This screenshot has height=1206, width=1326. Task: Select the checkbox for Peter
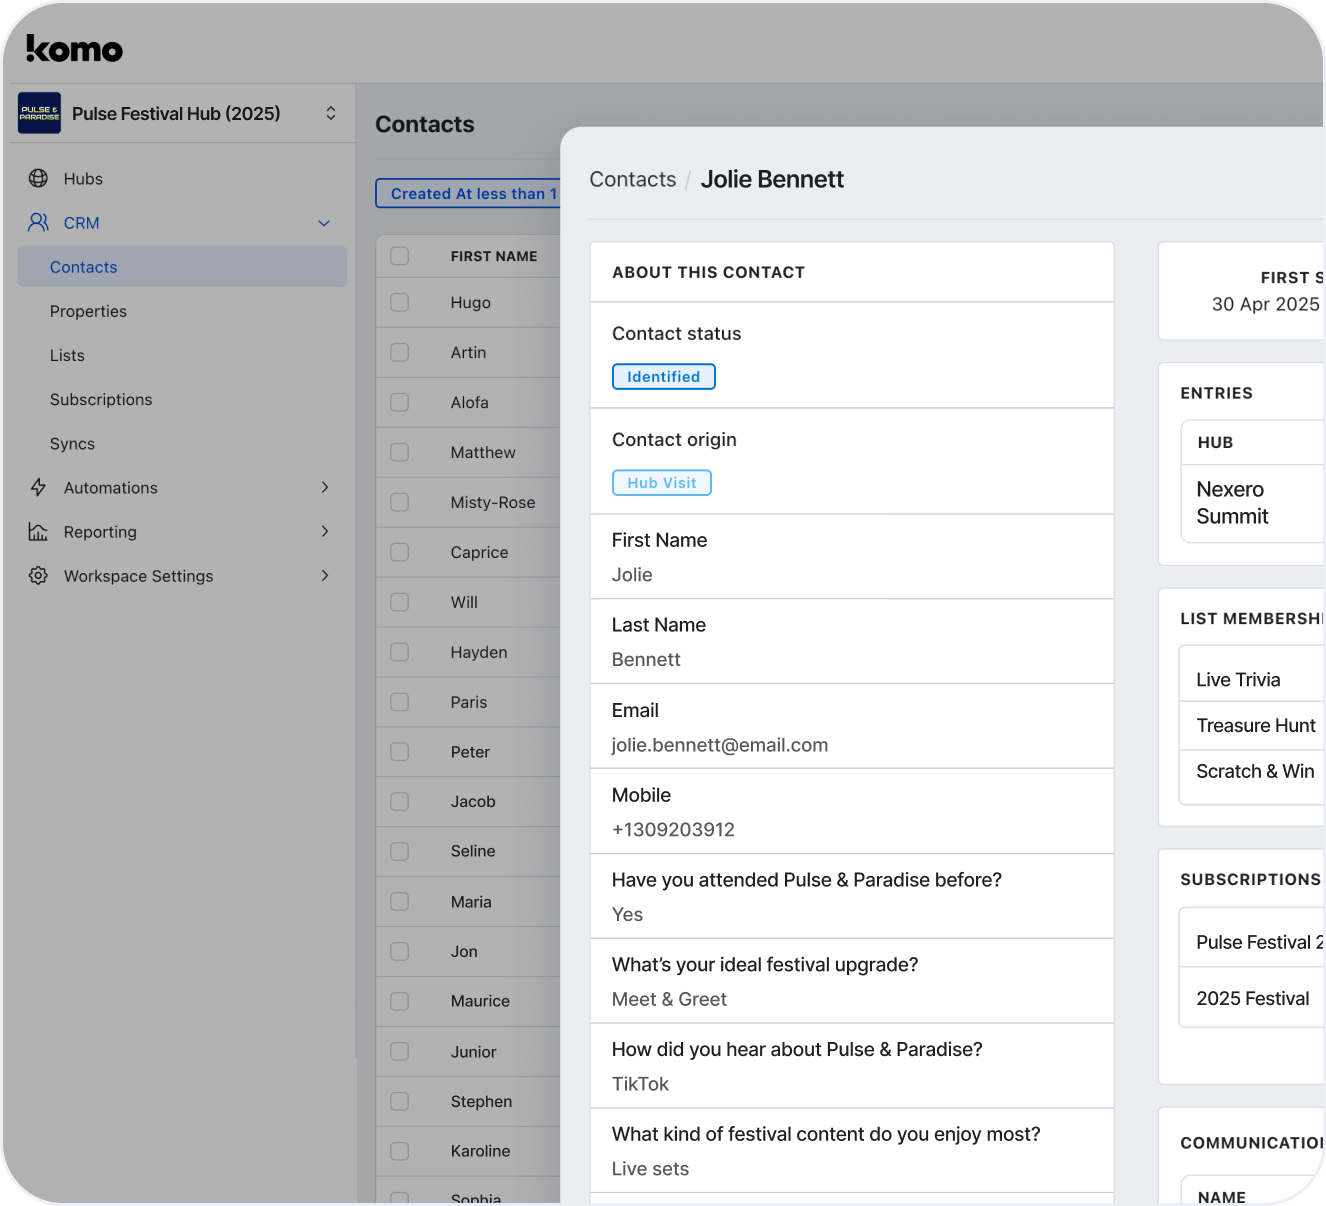click(x=400, y=751)
